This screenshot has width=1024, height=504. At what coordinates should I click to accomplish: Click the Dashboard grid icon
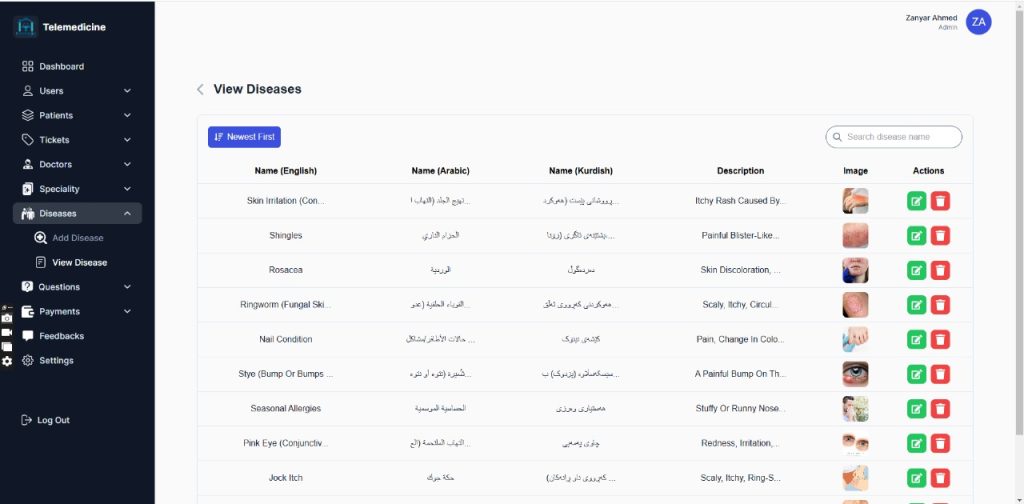(x=28, y=66)
